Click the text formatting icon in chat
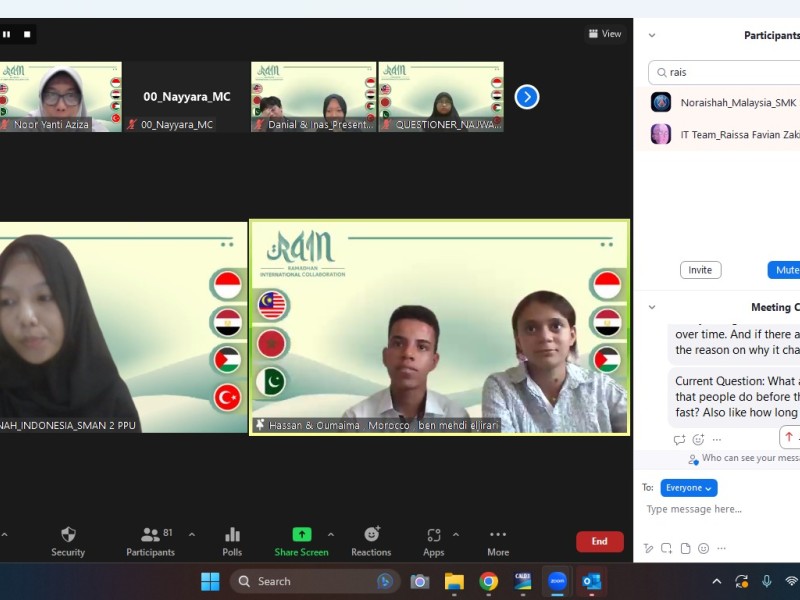The image size is (800, 600). pyautogui.click(x=649, y=548)
